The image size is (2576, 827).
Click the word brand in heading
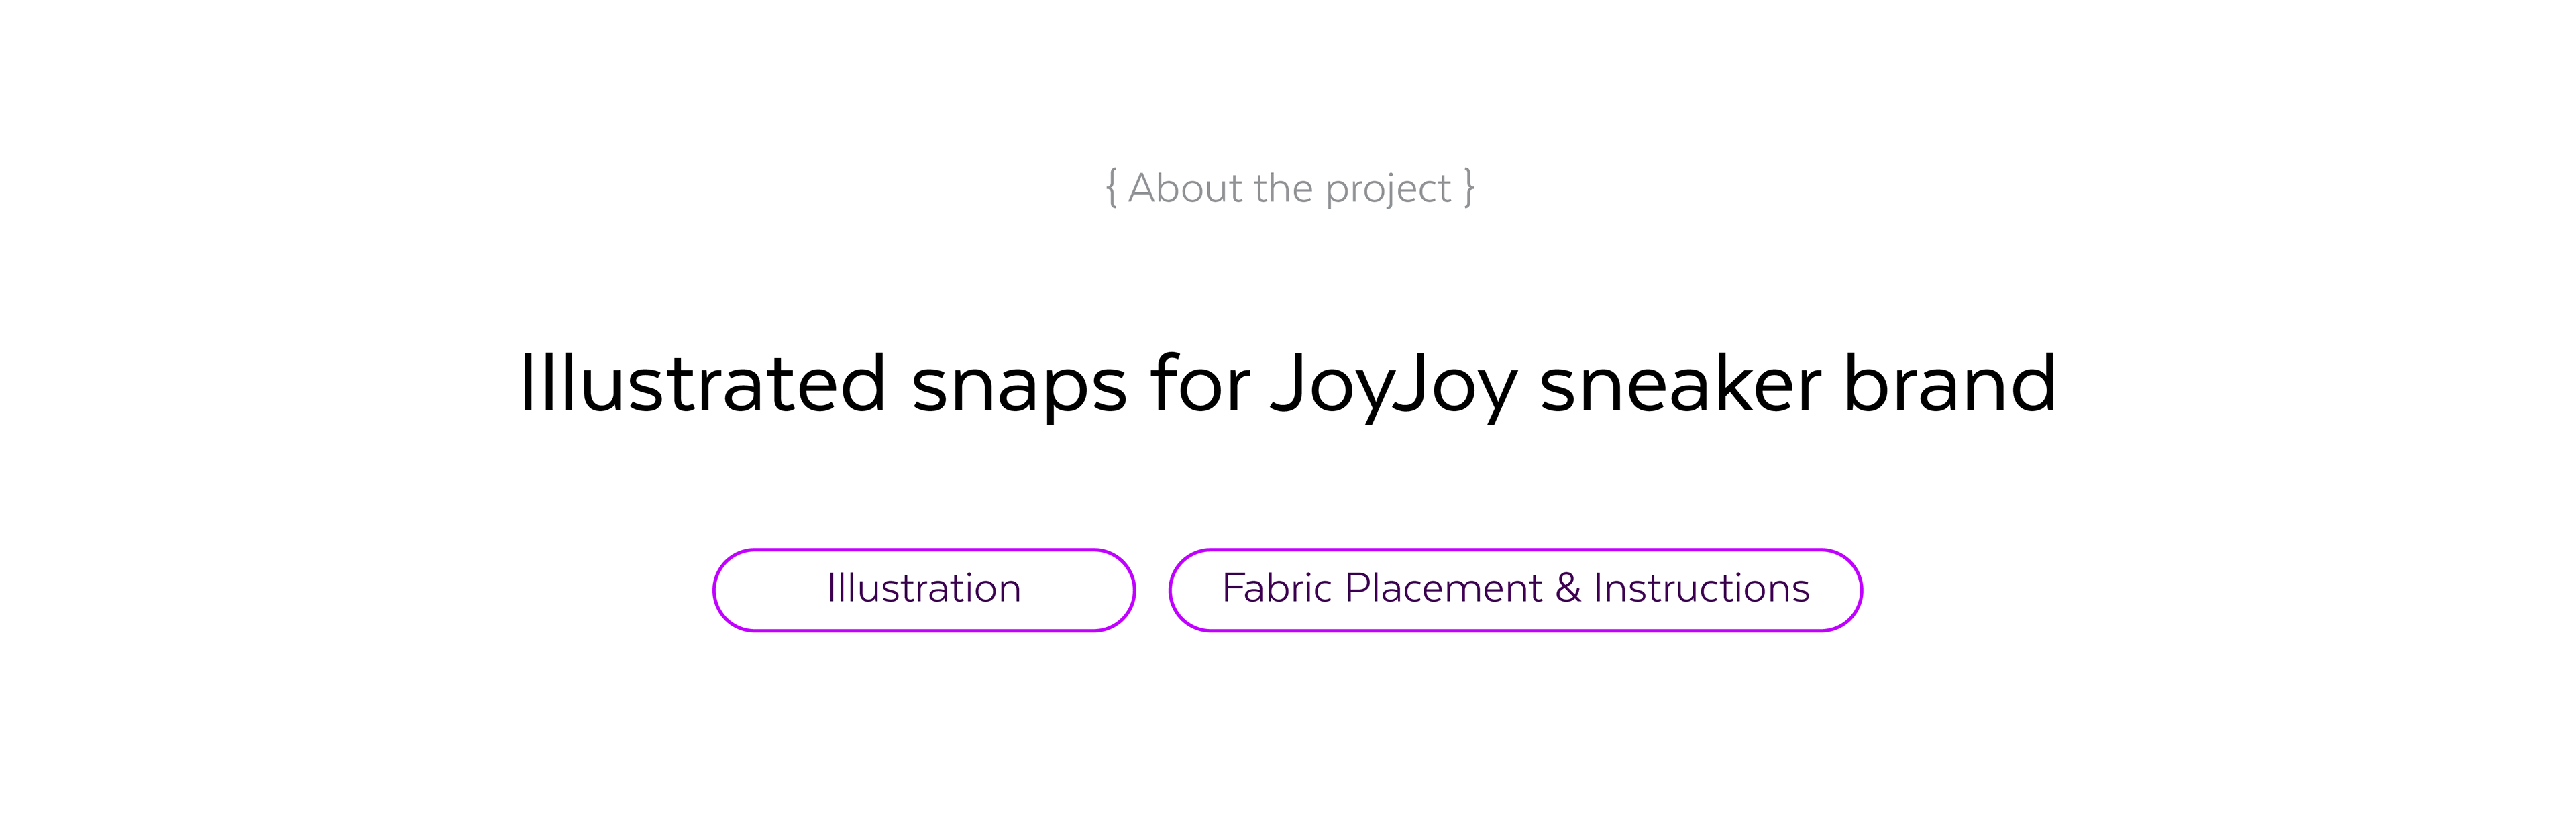tap(1950, 384)
